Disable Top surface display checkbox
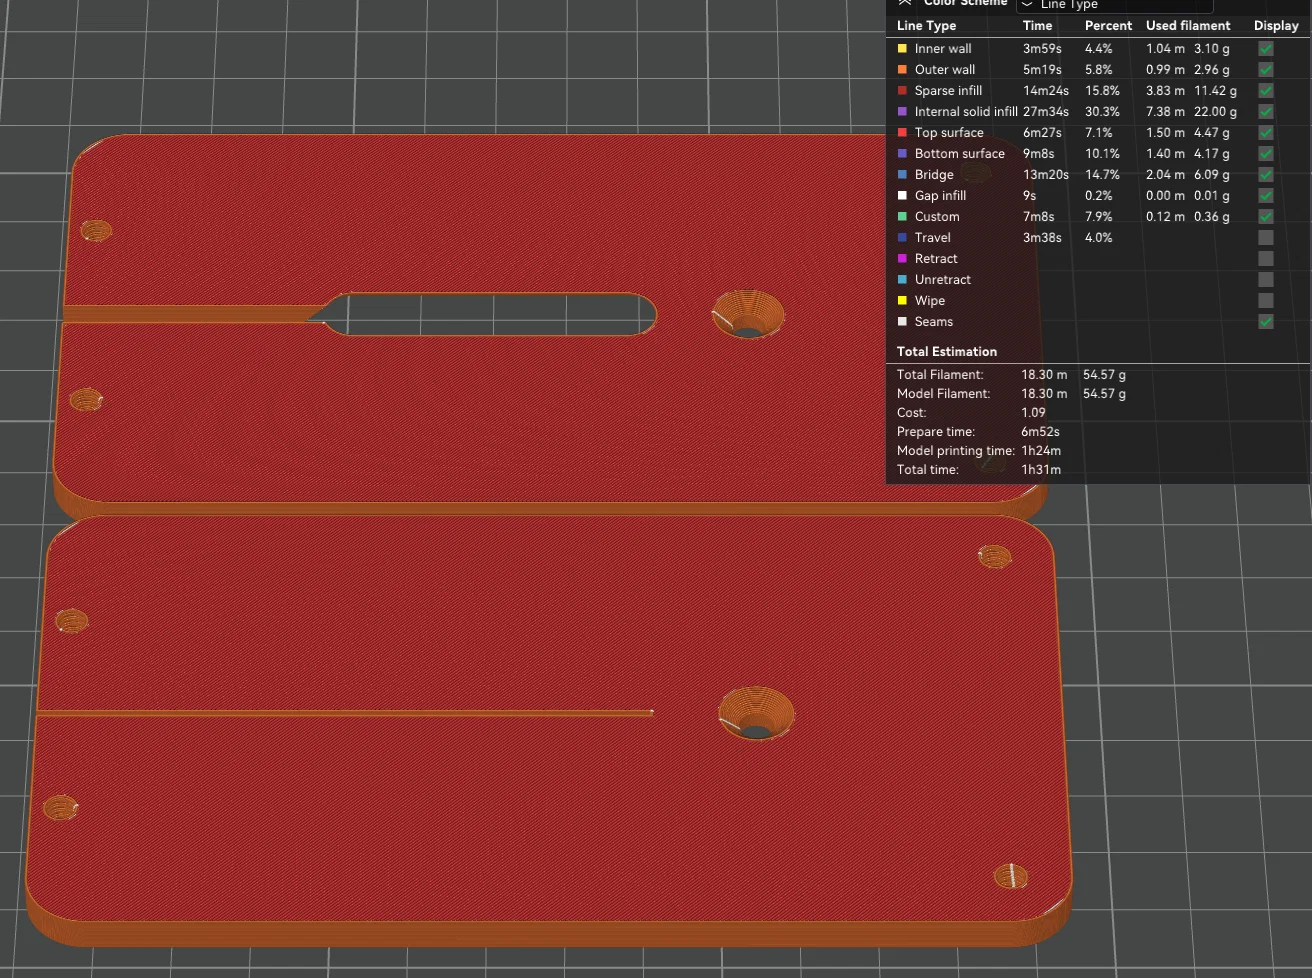The height and width of the screenshot is (978, 1312). (1266, 132)
